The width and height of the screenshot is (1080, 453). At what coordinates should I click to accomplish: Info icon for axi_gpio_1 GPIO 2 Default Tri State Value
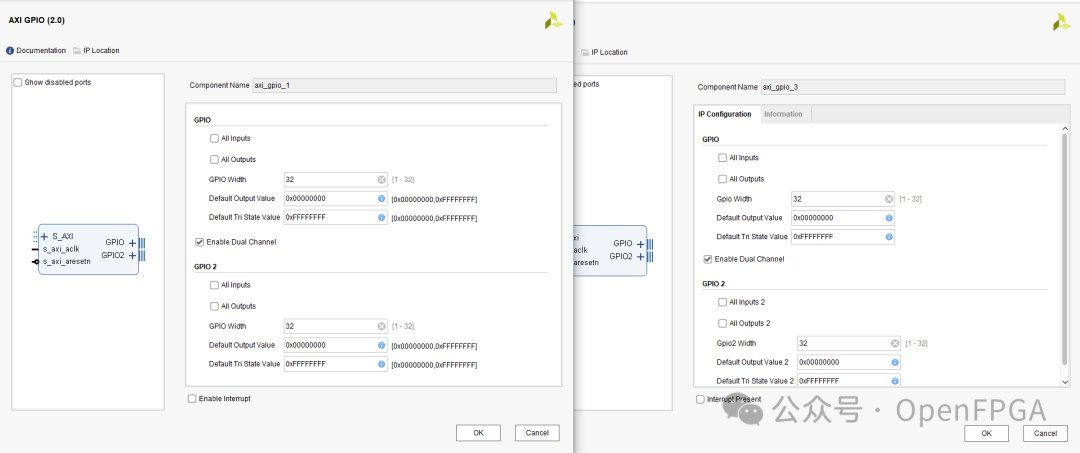tap(381, 364)
